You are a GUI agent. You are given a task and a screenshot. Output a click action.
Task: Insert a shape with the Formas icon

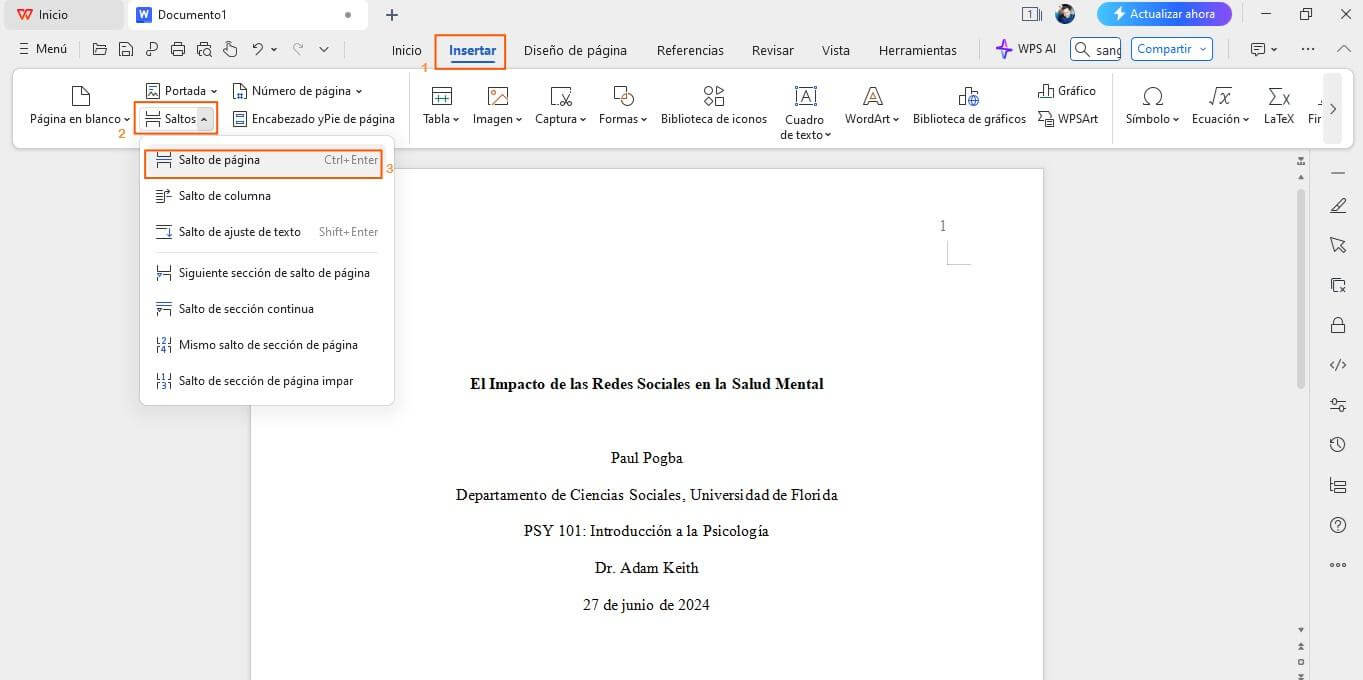619,103
